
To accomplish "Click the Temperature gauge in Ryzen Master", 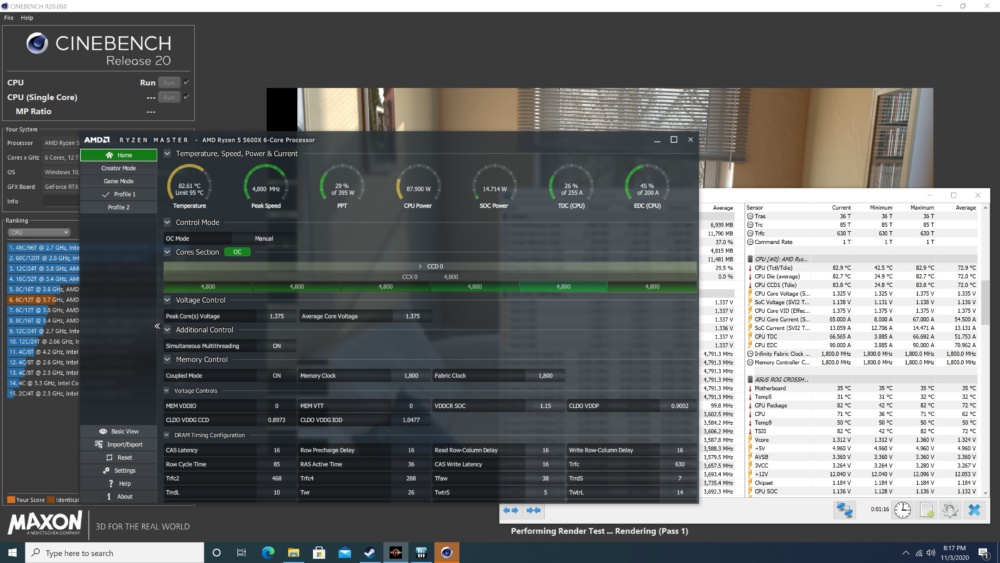I will tap(189, 186).
